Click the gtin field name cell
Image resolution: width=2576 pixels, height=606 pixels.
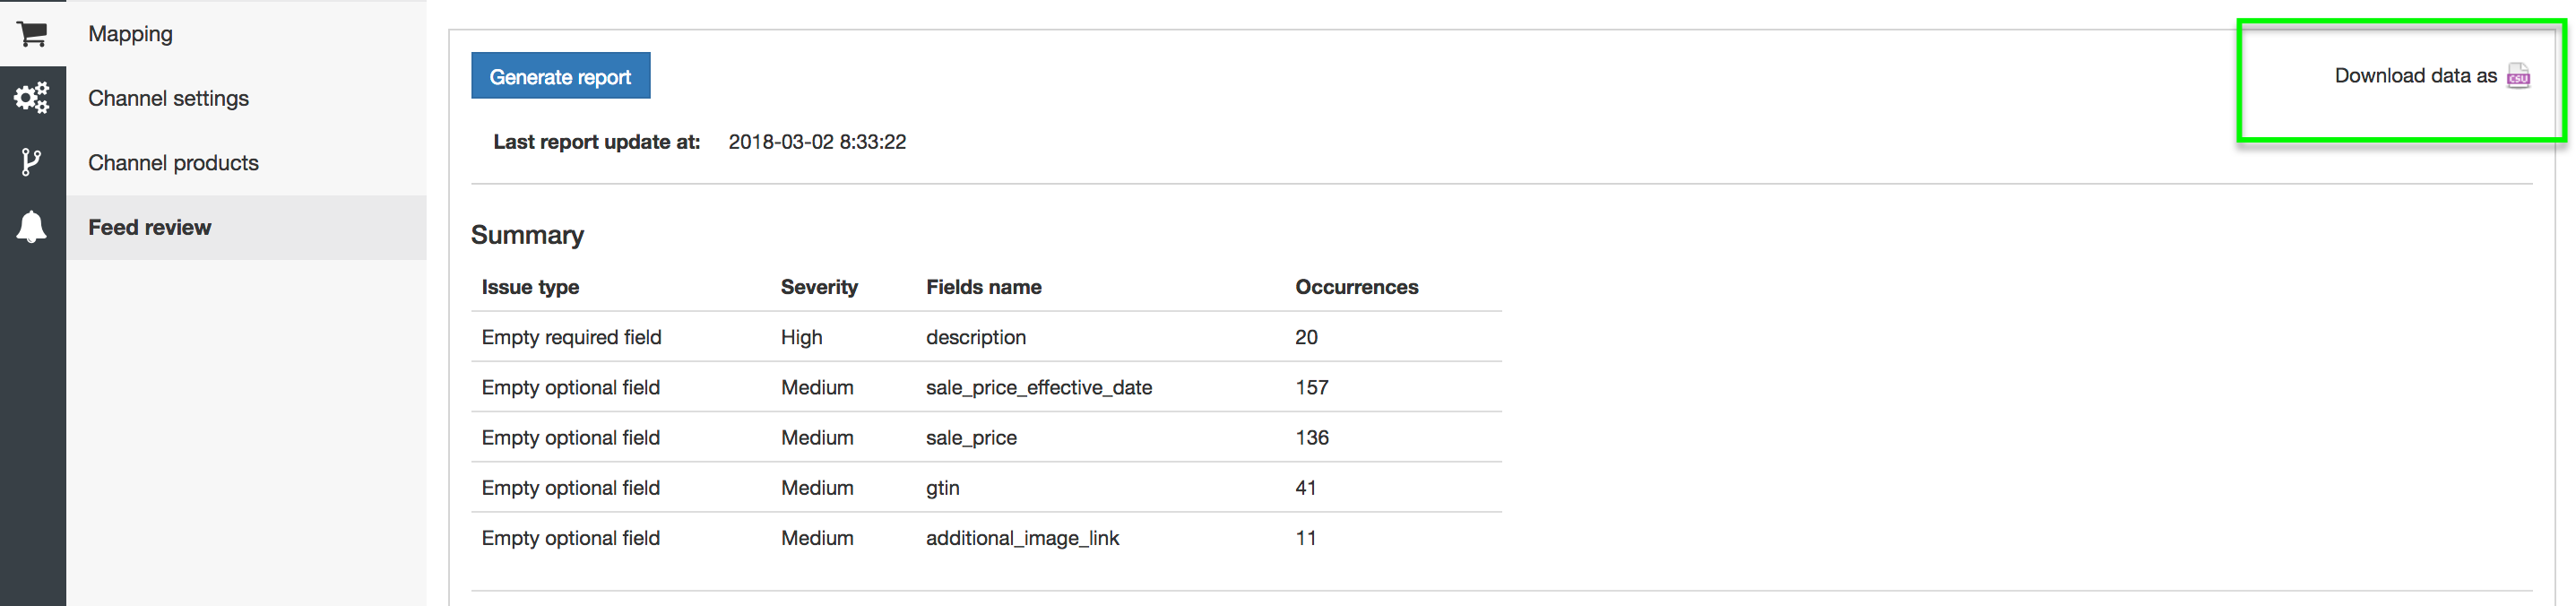pos(942,488)
